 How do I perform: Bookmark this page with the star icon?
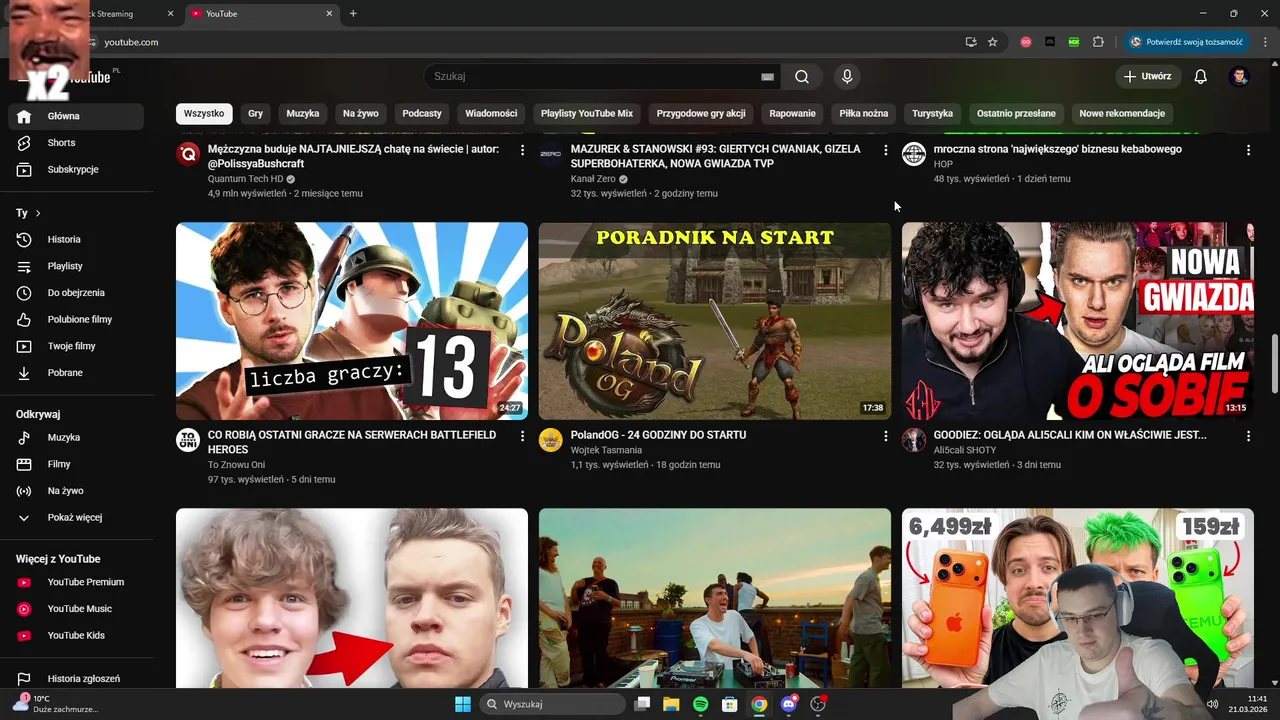click(x=993, y=42)
